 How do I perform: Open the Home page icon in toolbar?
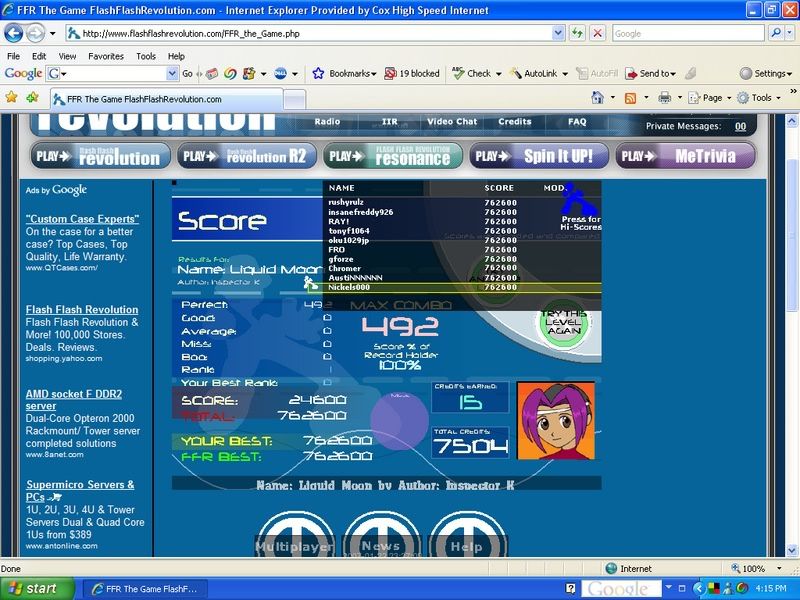(x=597, y=98)
